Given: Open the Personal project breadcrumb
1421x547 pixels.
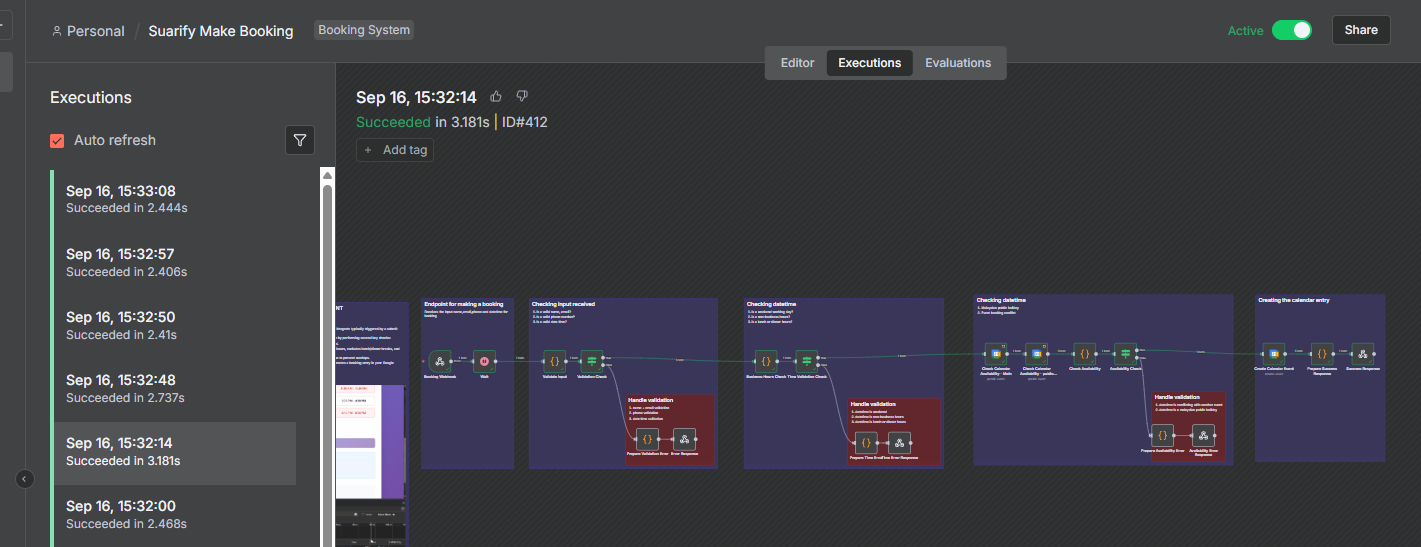Looking at the screenshot, I should pos(96,31).
